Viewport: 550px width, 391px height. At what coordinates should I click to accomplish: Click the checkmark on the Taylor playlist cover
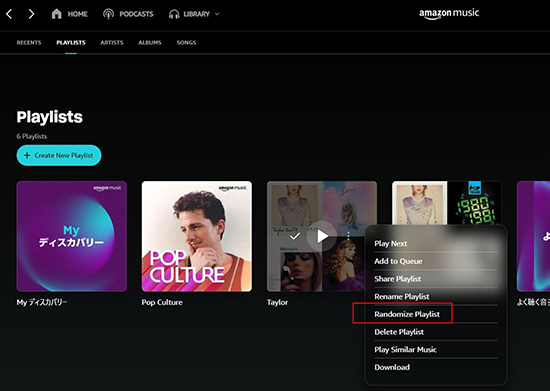tap(295, 236)
